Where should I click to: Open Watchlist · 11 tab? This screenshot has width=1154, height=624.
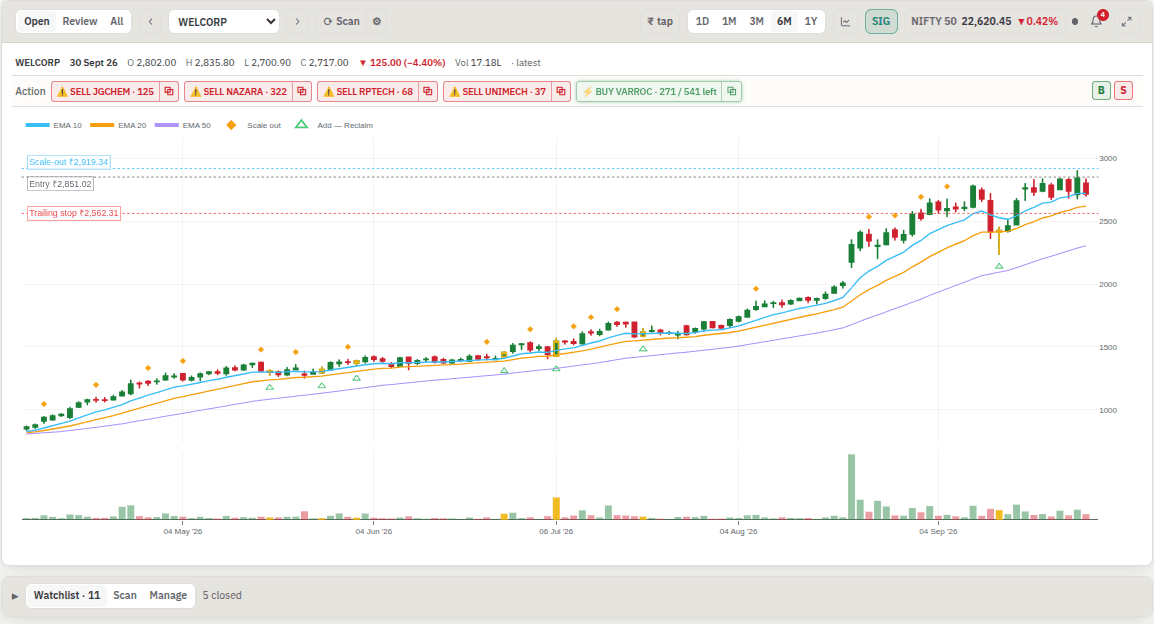point(66,595)
